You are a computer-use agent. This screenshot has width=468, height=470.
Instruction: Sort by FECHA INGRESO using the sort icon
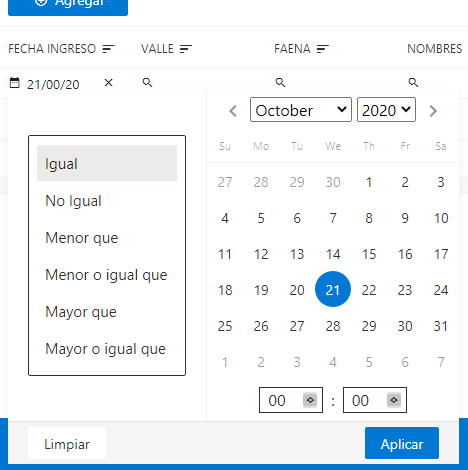[x=108, y=49]
